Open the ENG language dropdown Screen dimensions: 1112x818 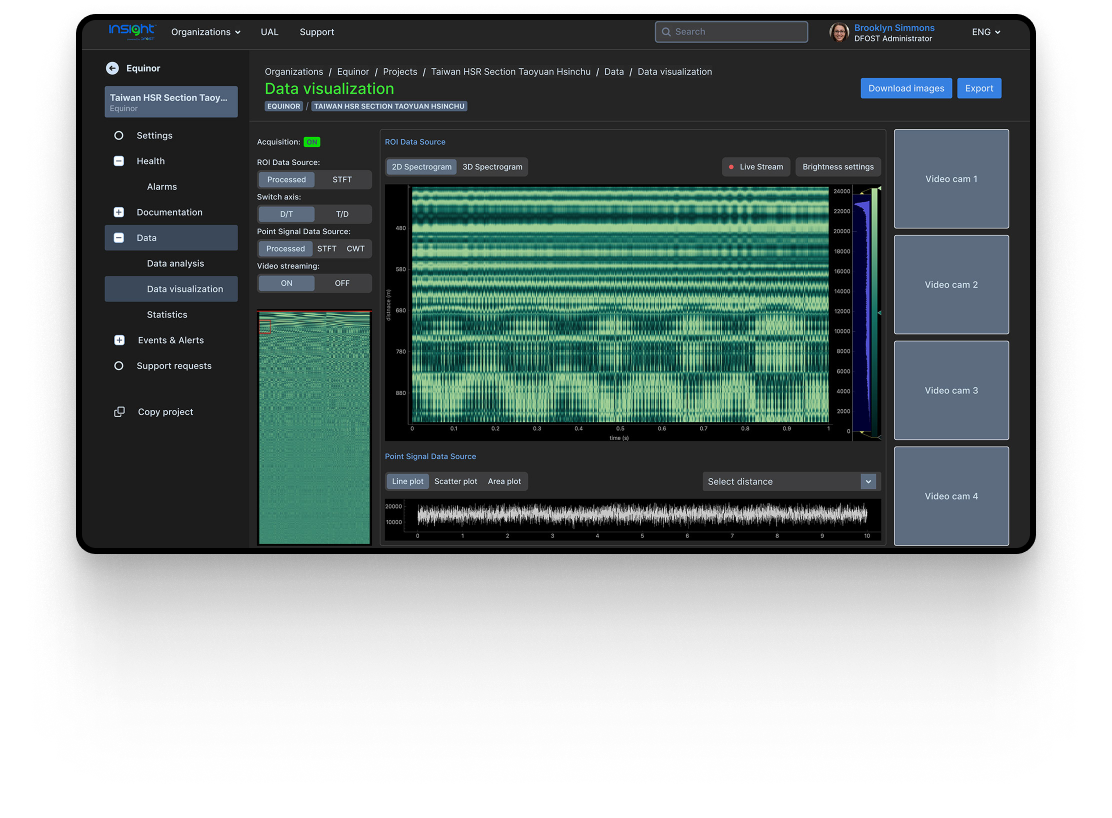coord(986,32)
